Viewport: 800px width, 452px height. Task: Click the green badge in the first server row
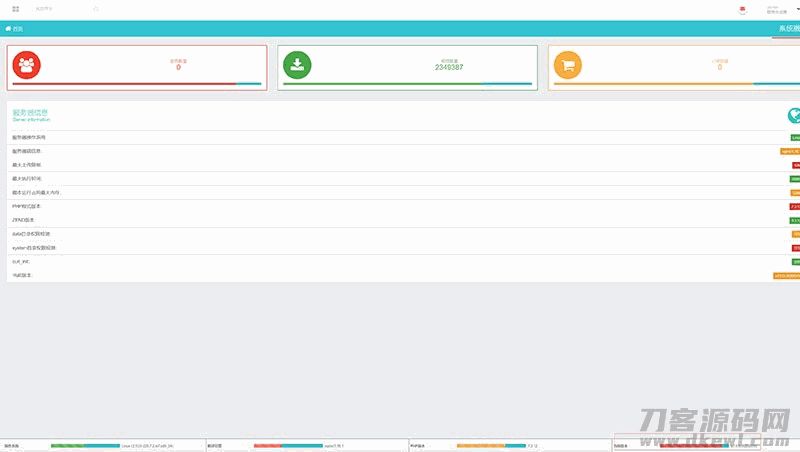[795, 137]
